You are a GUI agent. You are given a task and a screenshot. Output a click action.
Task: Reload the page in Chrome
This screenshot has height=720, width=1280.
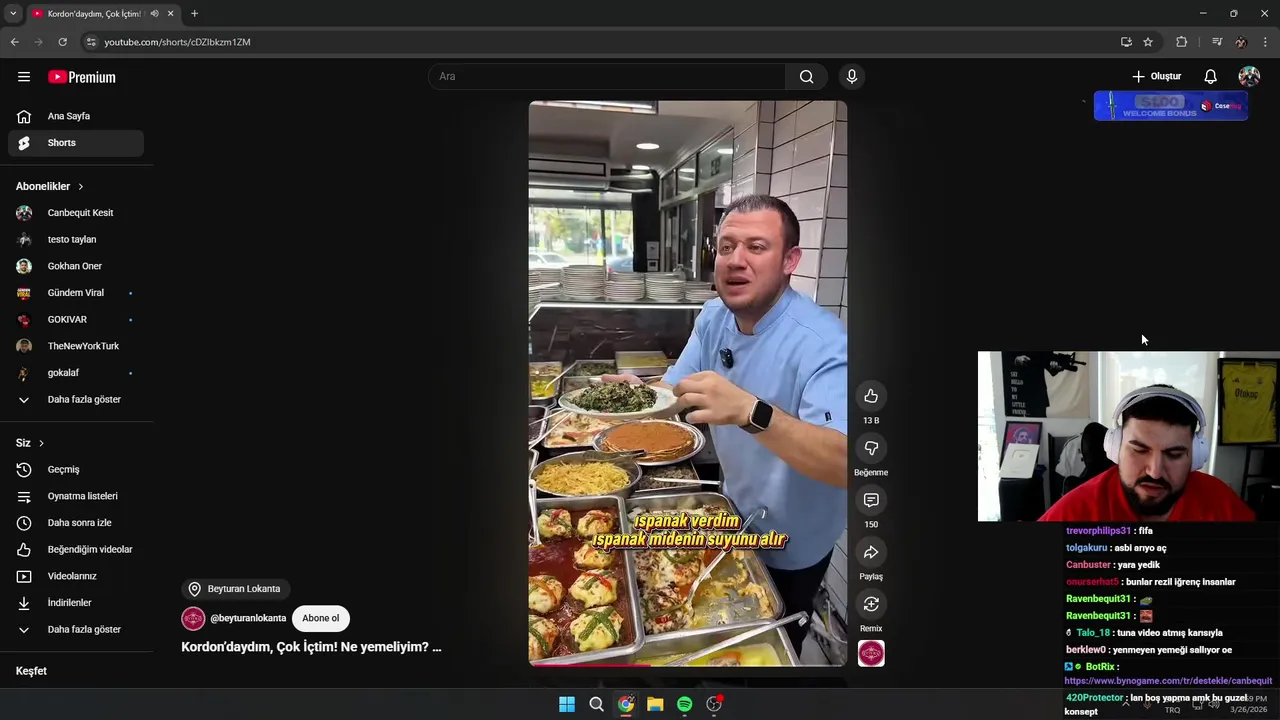[62, 42]
